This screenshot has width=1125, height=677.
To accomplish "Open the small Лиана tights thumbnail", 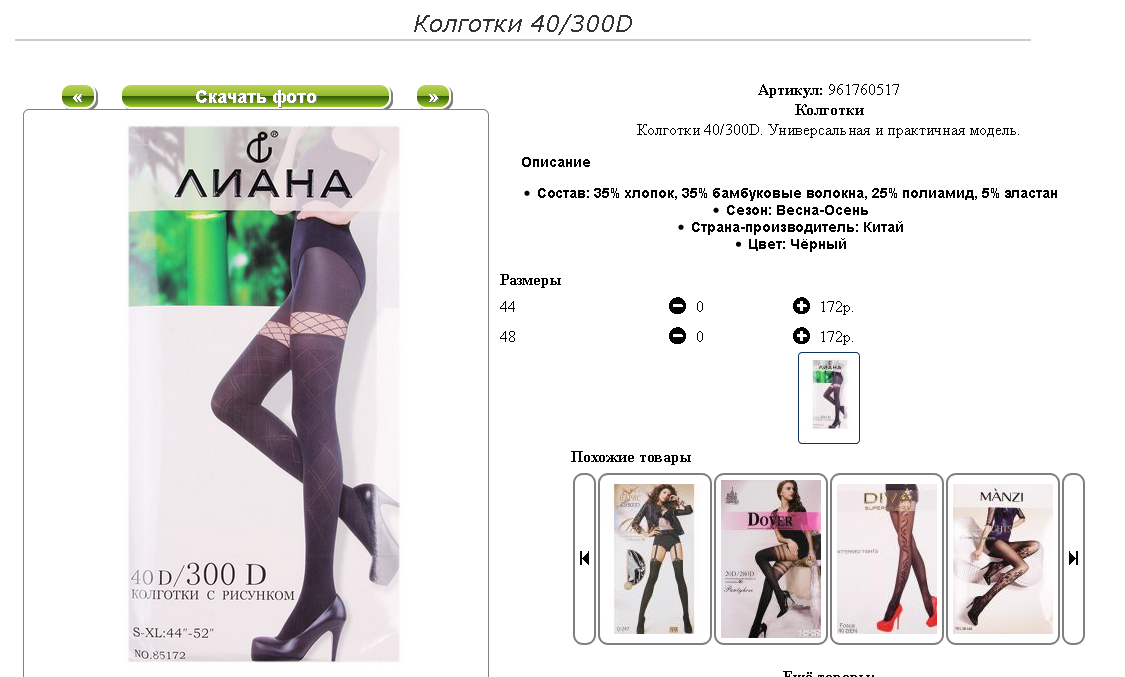I will (x=829, y=398).
